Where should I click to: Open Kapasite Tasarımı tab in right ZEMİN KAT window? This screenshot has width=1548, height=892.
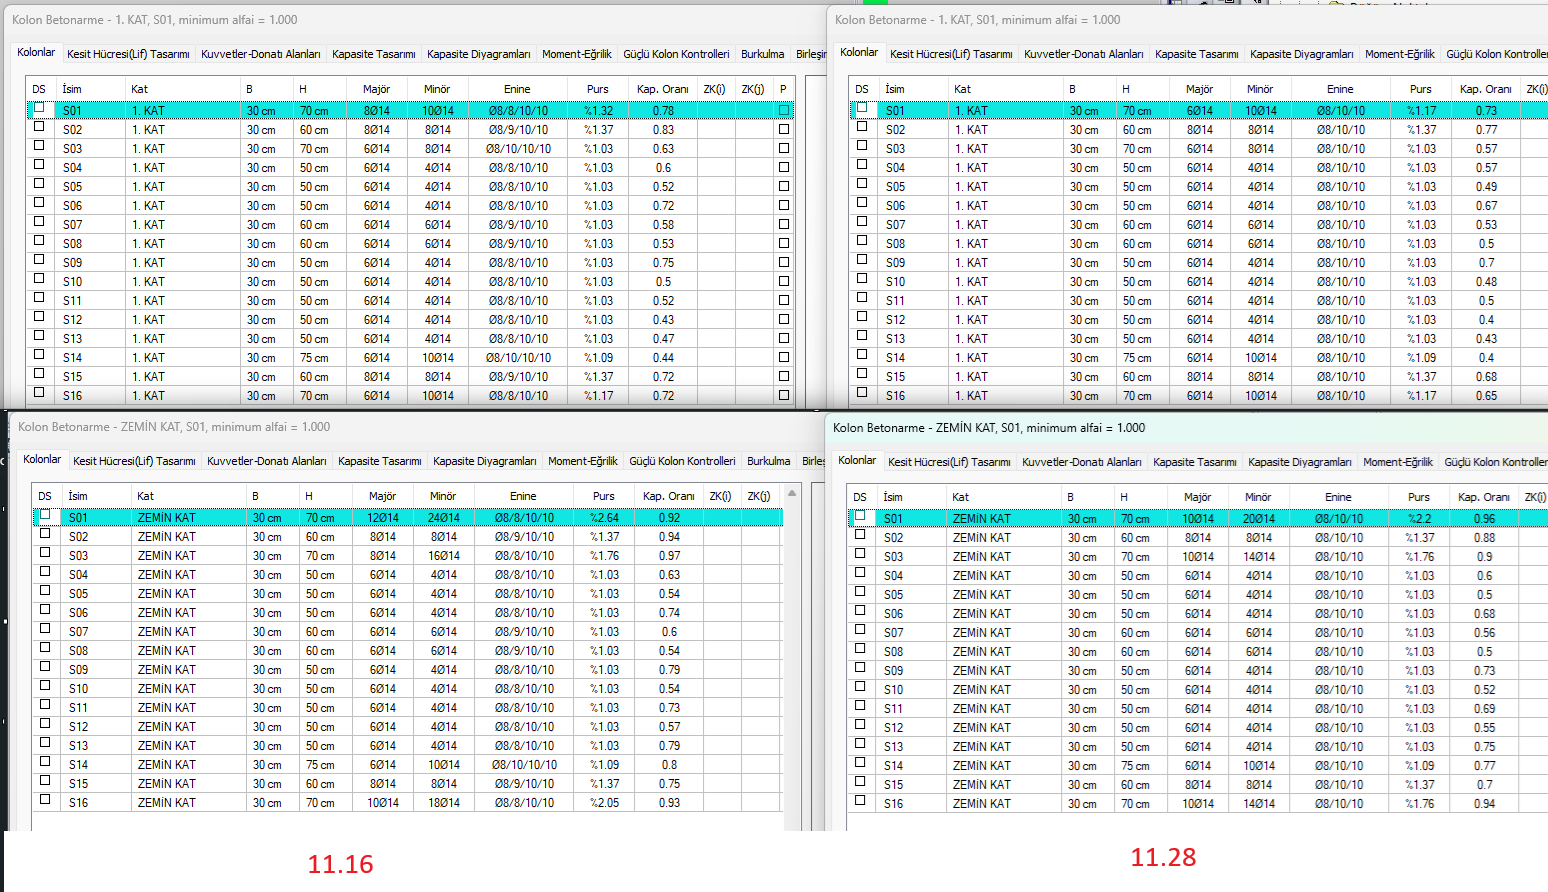pyautogui.click(x=1195, y=462)
